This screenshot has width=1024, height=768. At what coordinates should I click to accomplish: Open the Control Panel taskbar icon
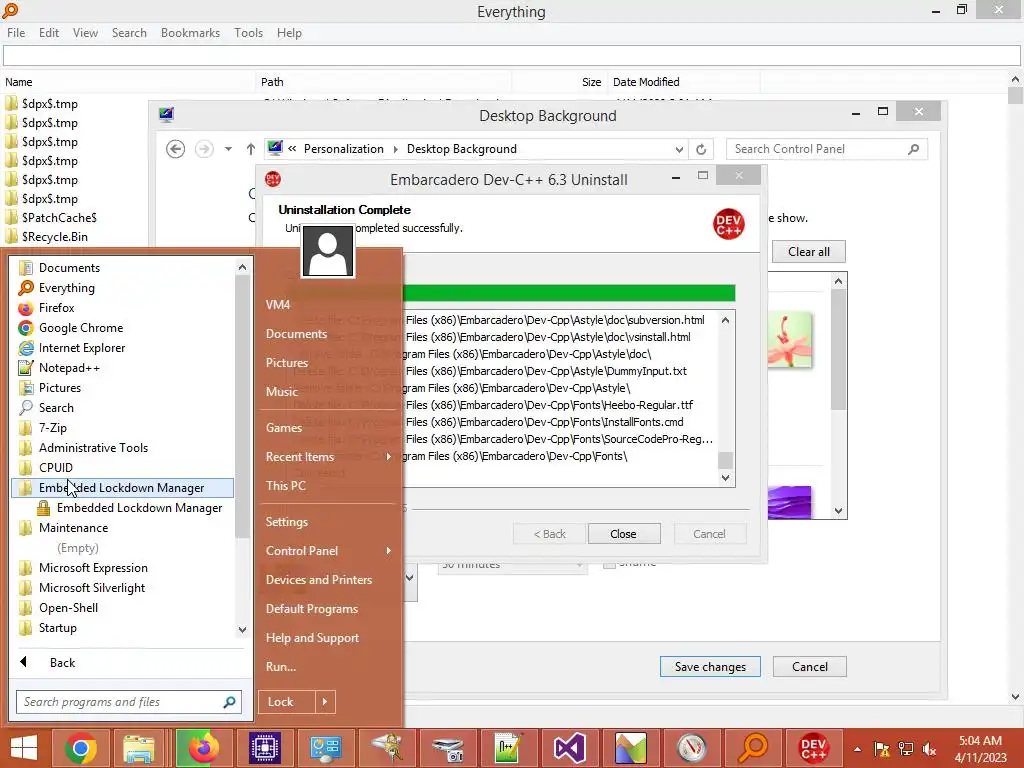coord(325,748)
